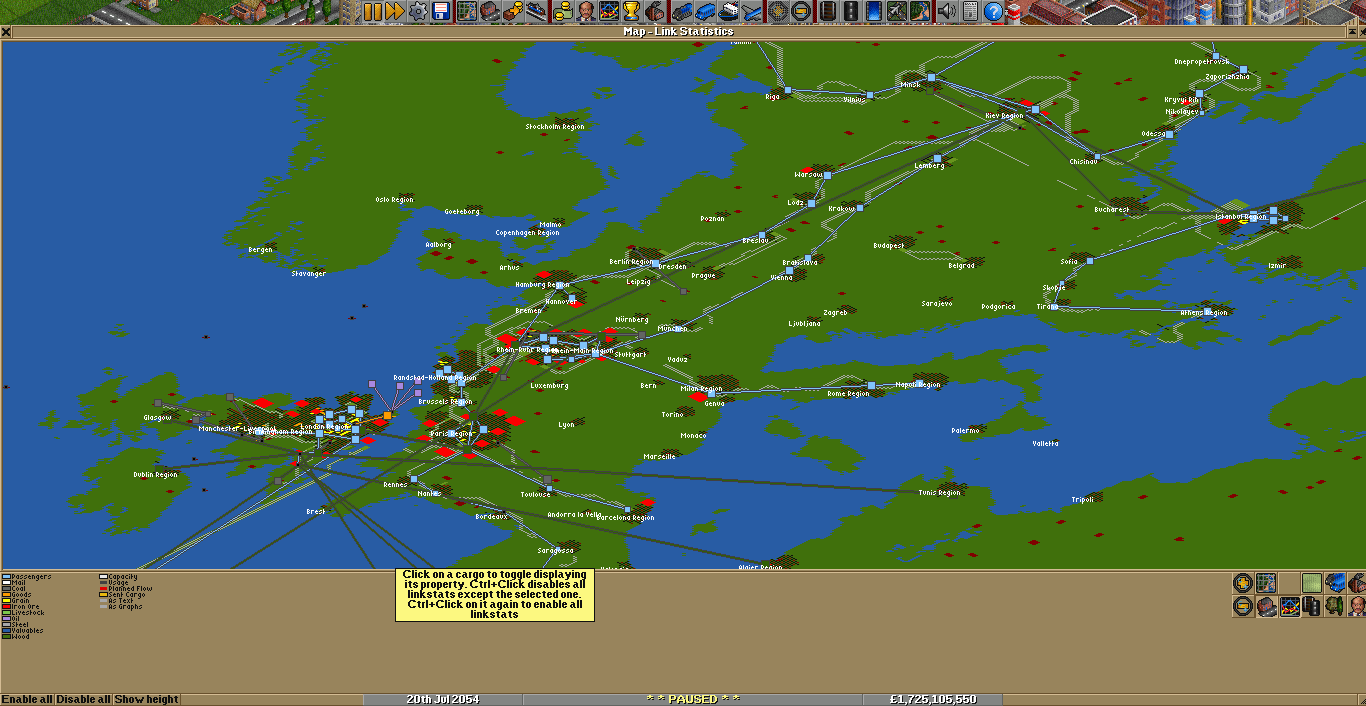Open the build road tool

point(849,11)
